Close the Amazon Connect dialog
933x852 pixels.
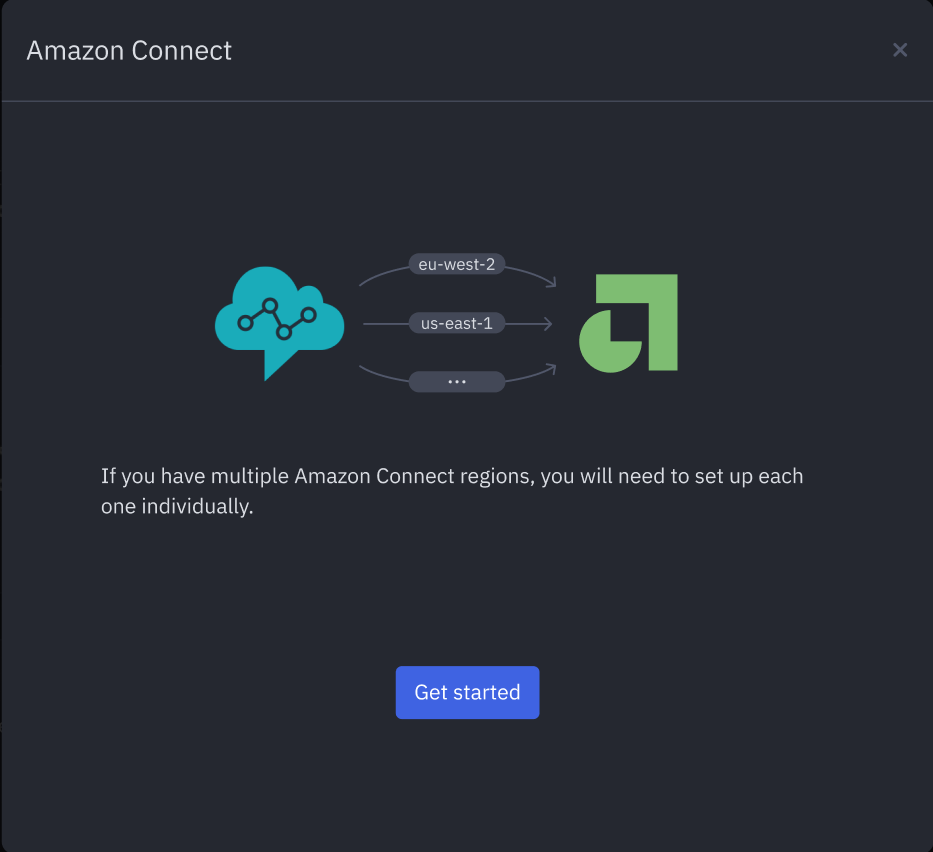(900, 50)
